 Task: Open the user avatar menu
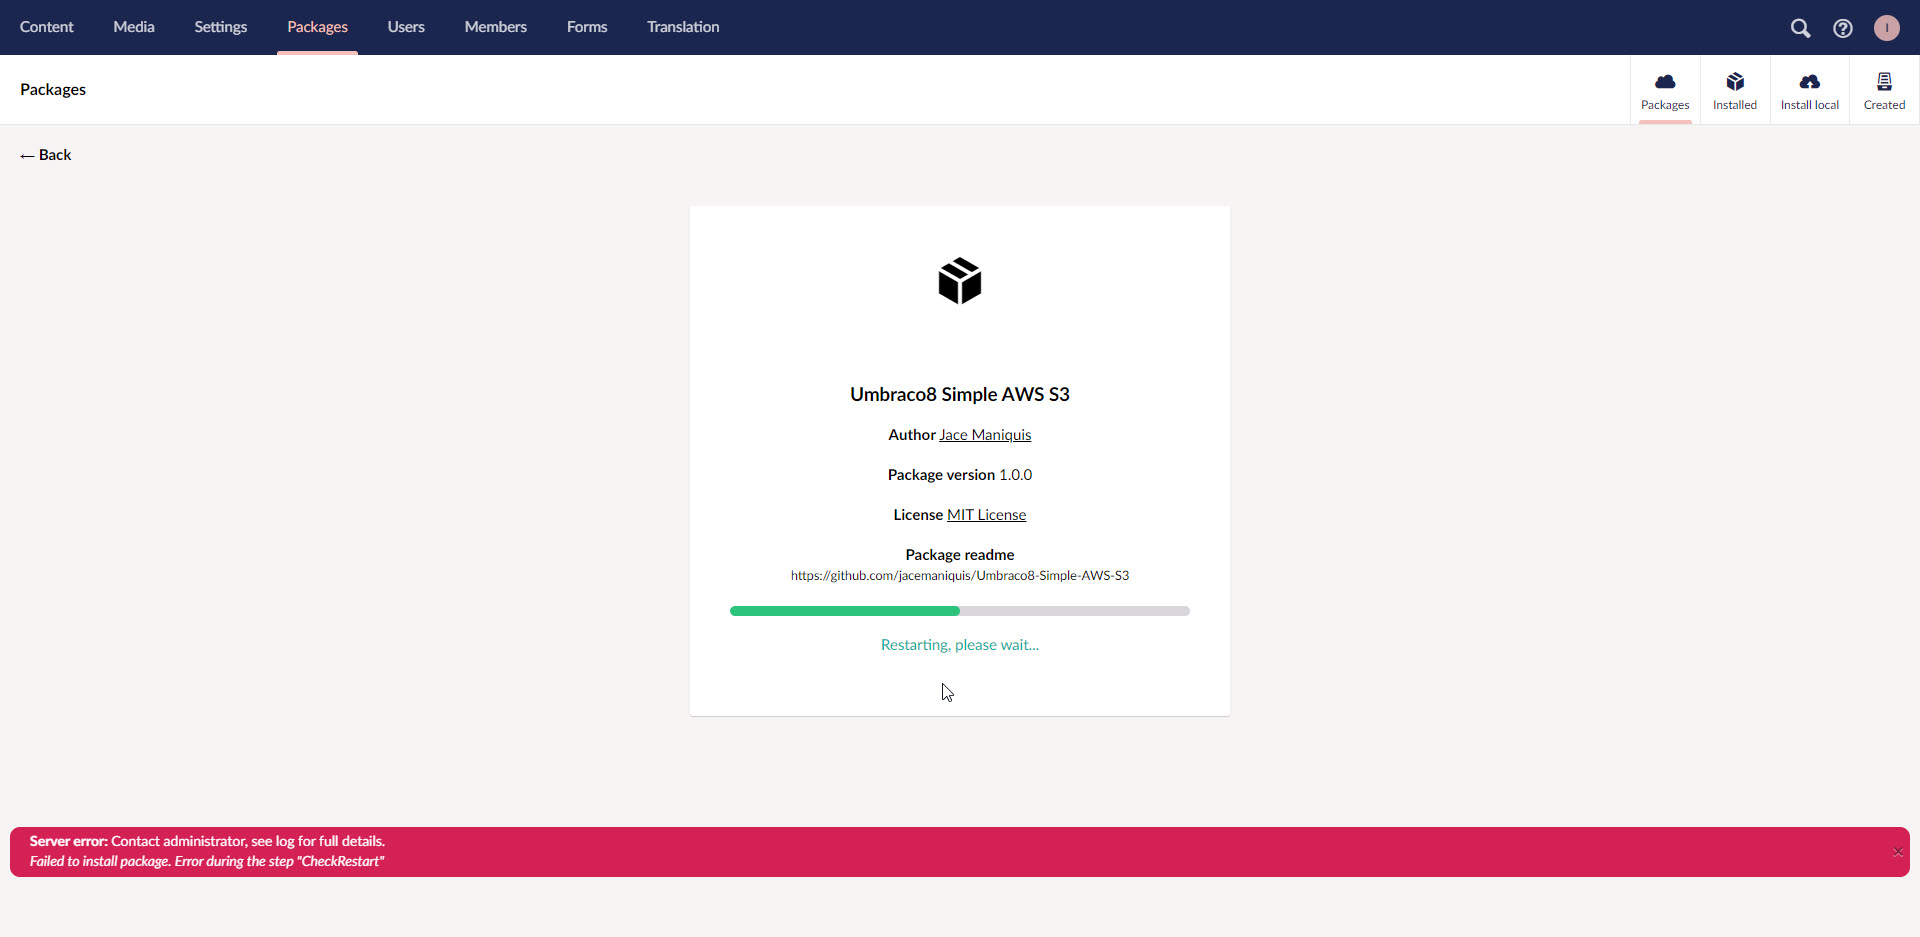[x=1887, y=28]
